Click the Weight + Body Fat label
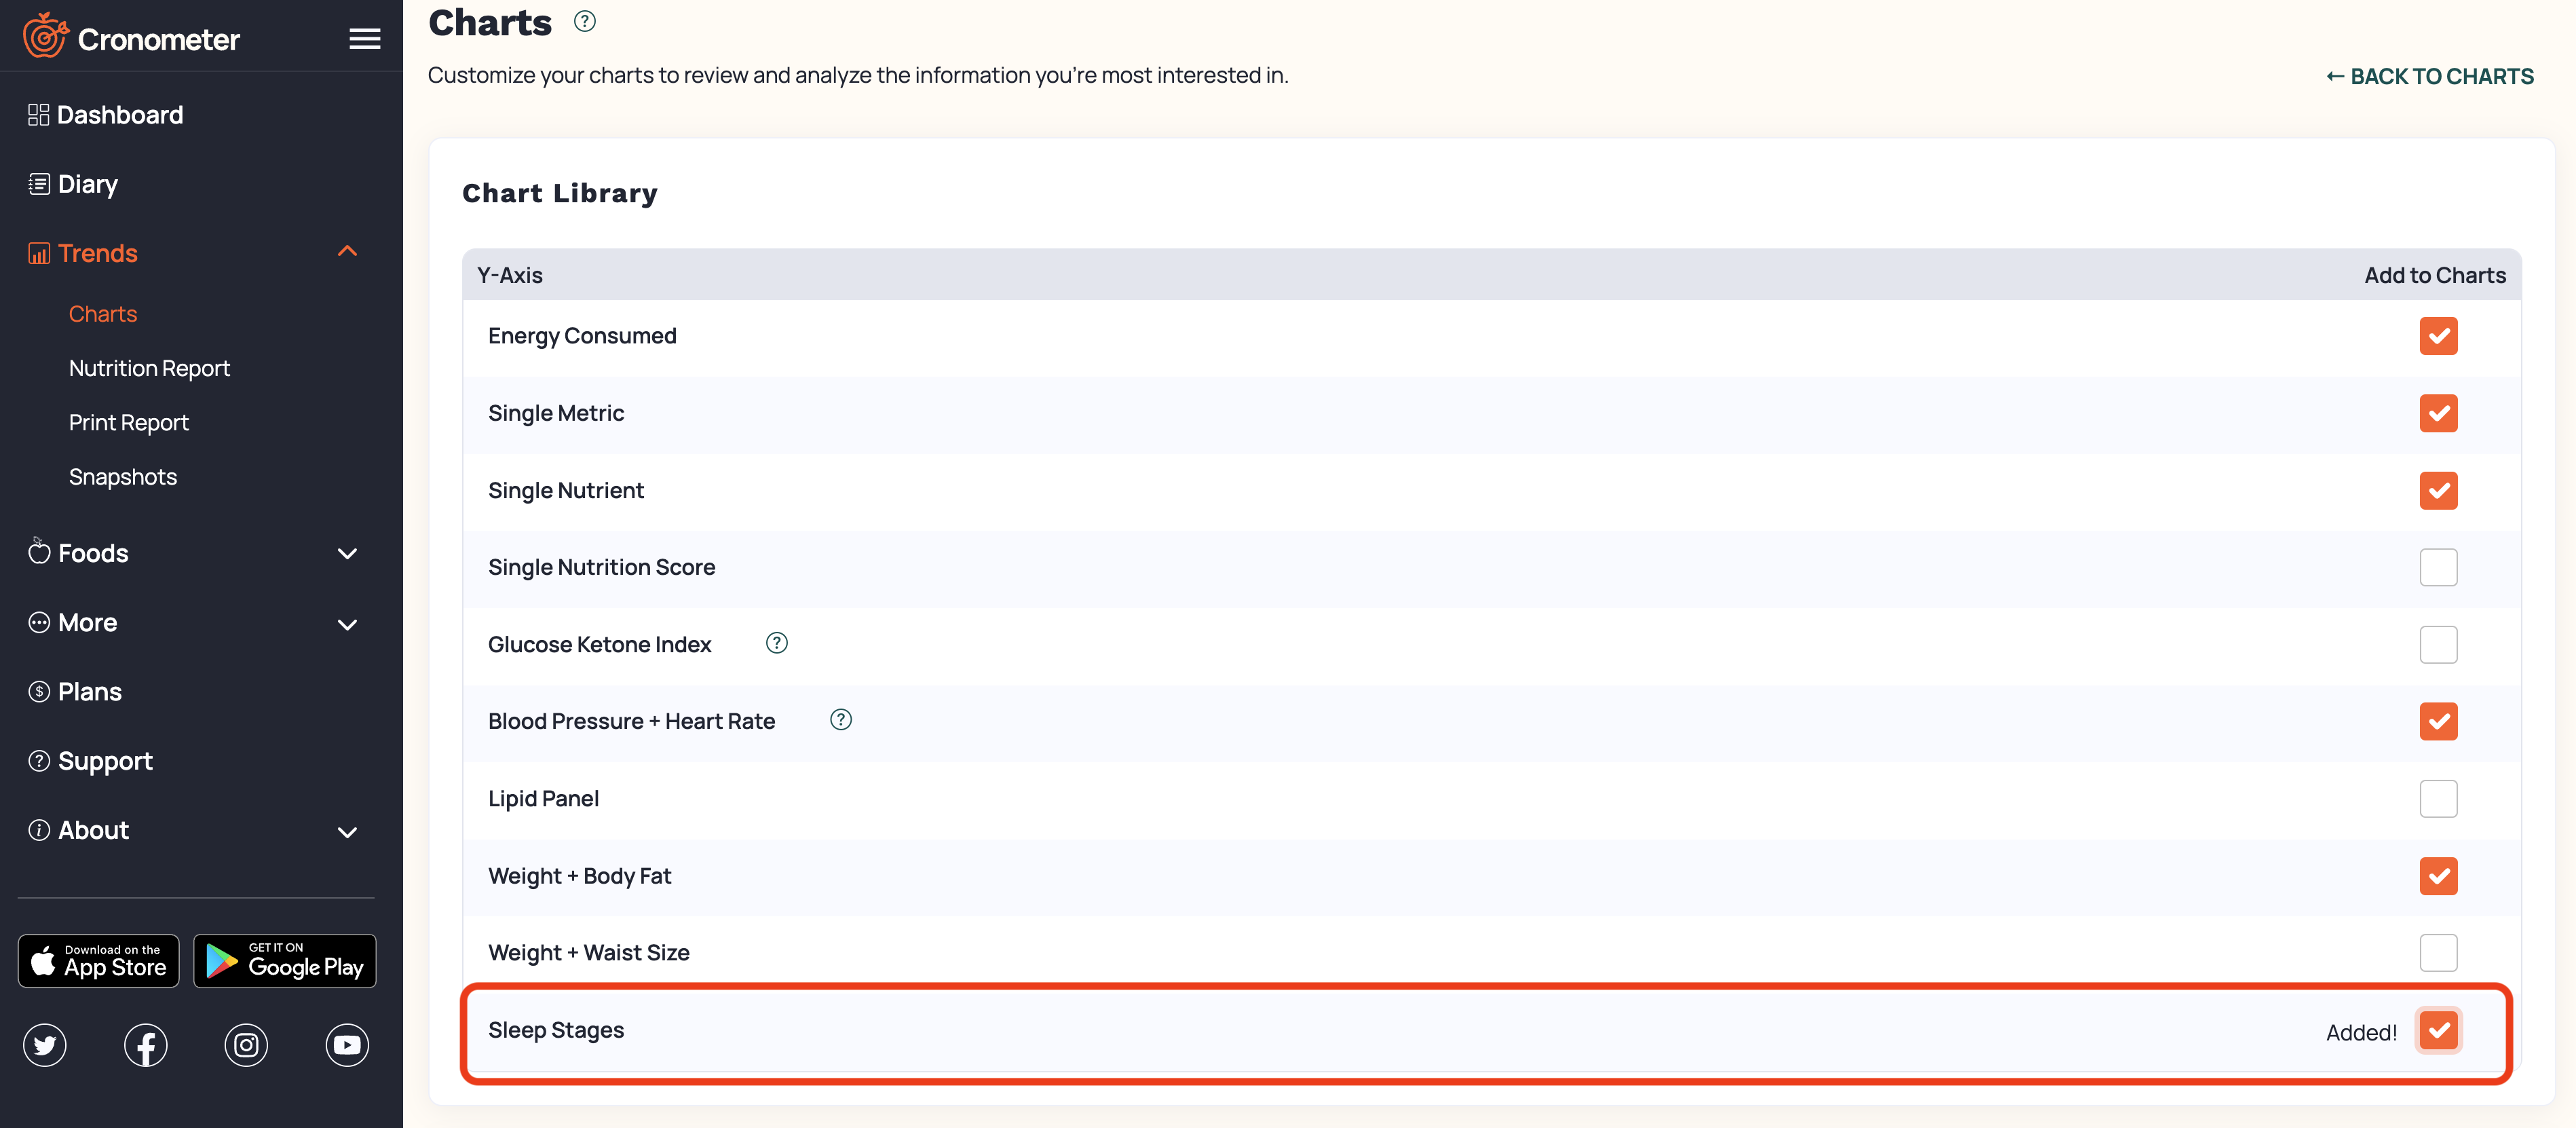This screenshot has height=1128, width=2576. tap(579, 876)
